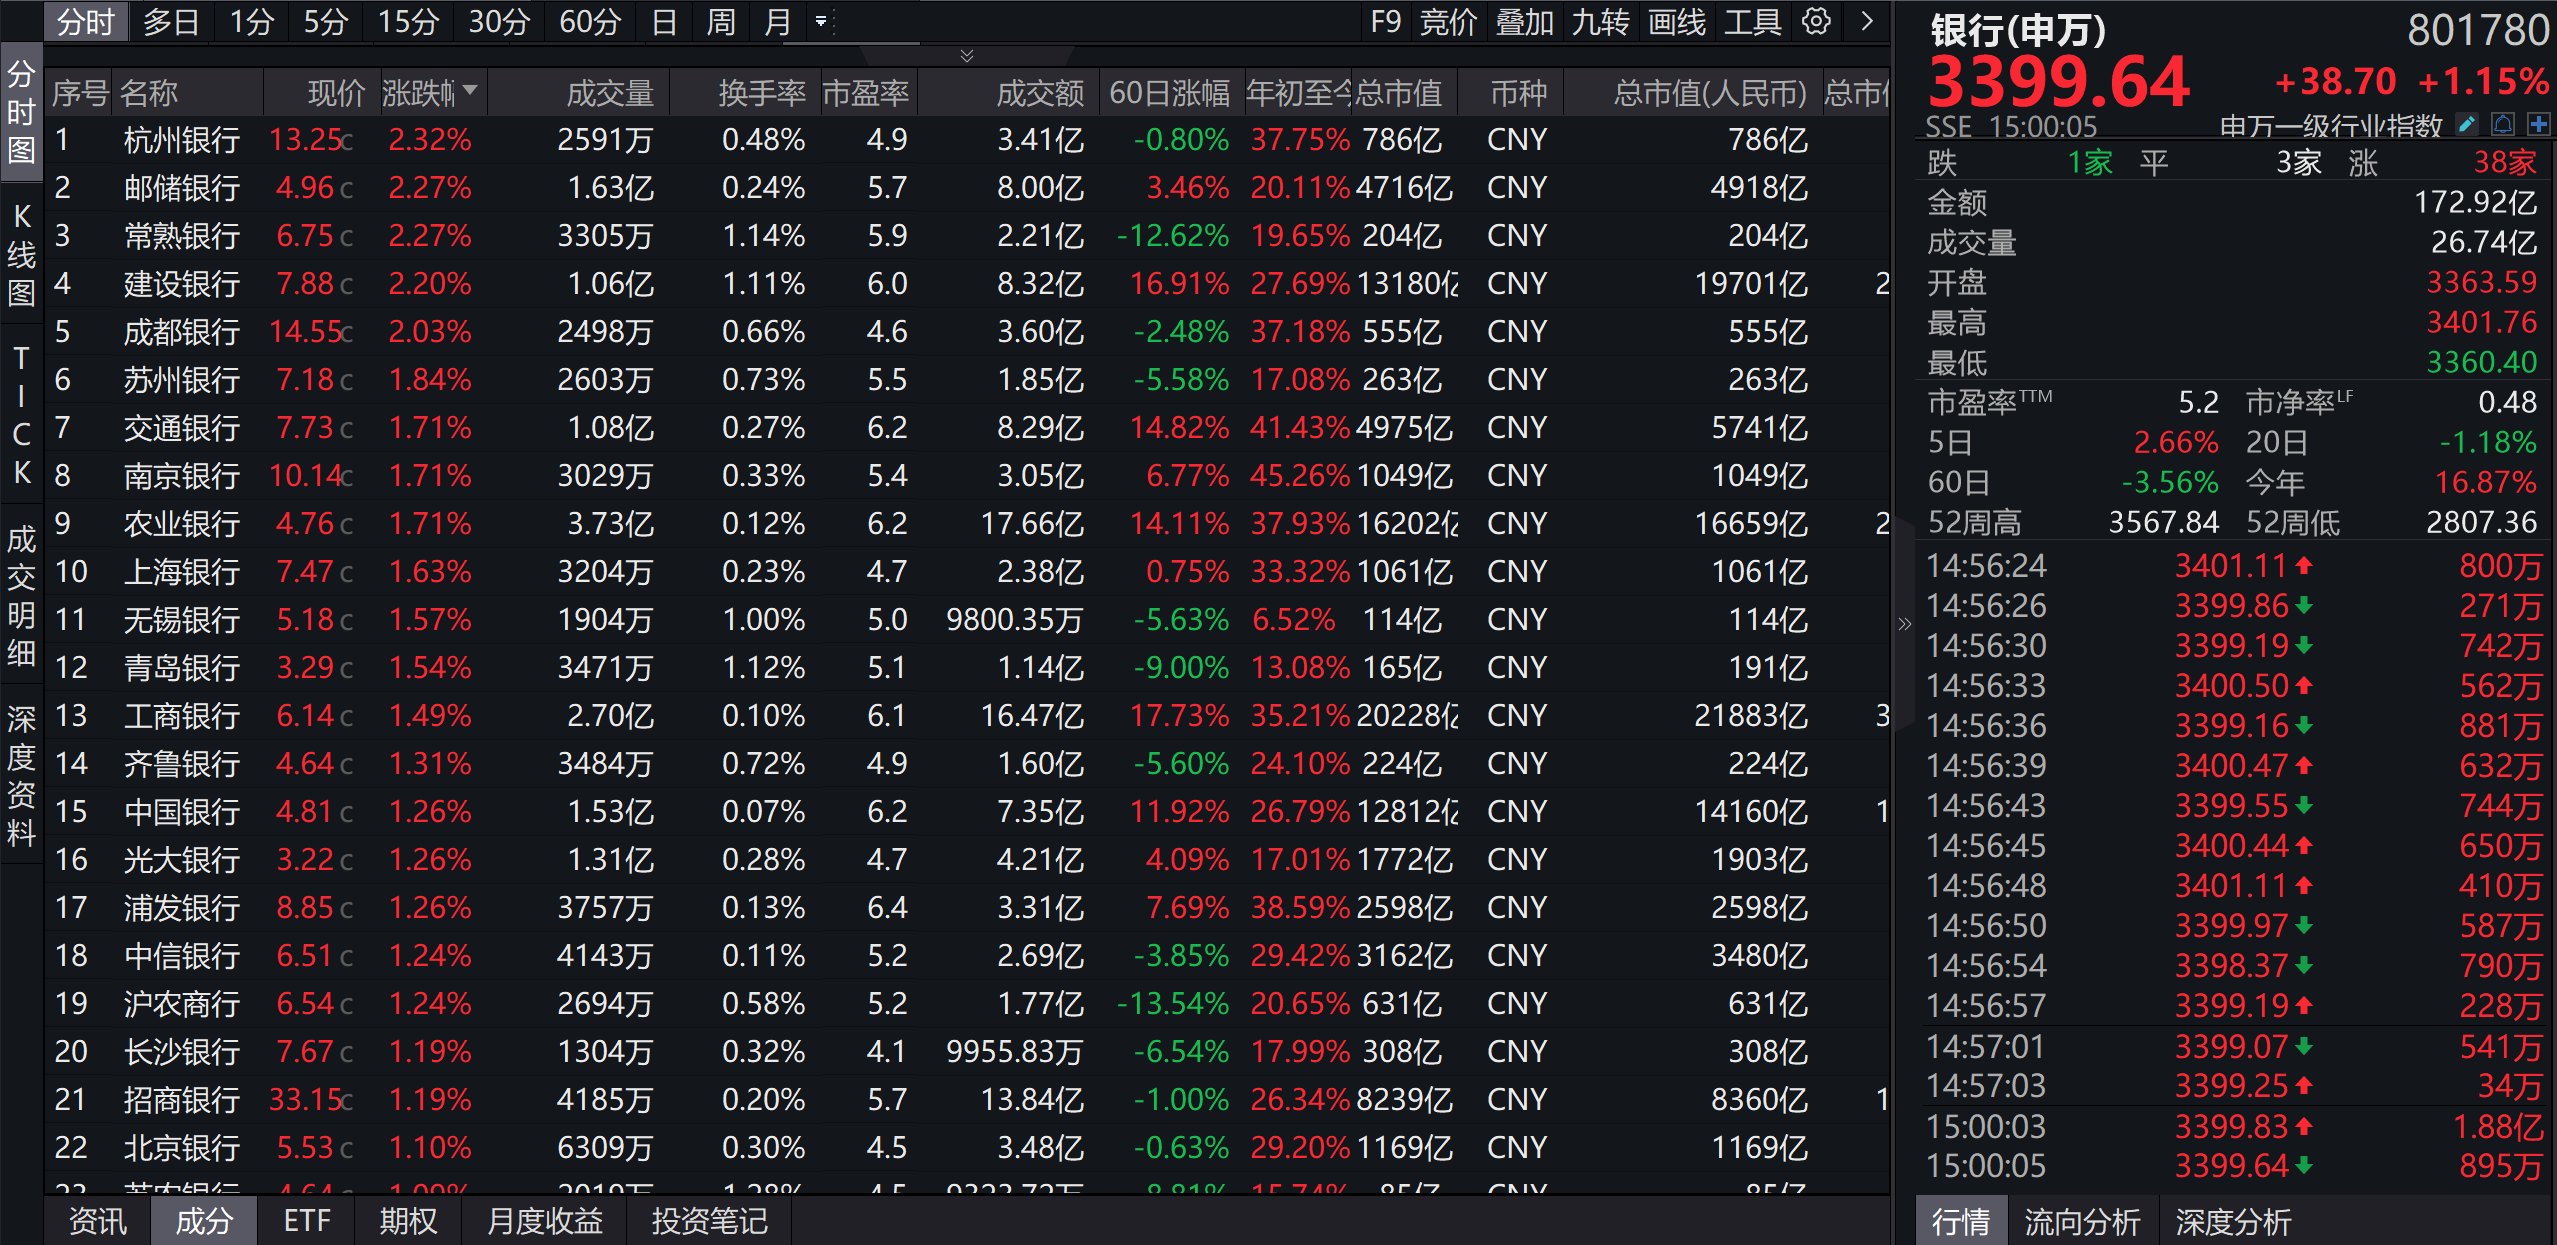
Task: Open 工具 tools menu
Action: (1752, 21)
